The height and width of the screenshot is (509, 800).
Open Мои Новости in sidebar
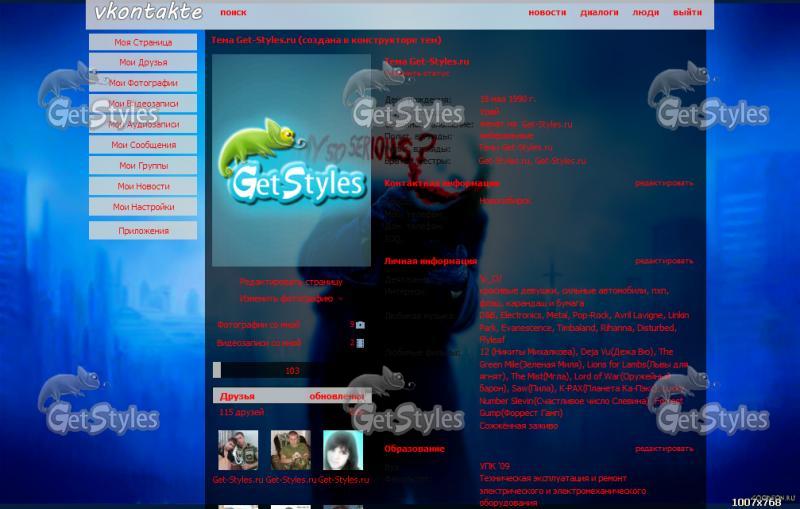tap(143, 186)
